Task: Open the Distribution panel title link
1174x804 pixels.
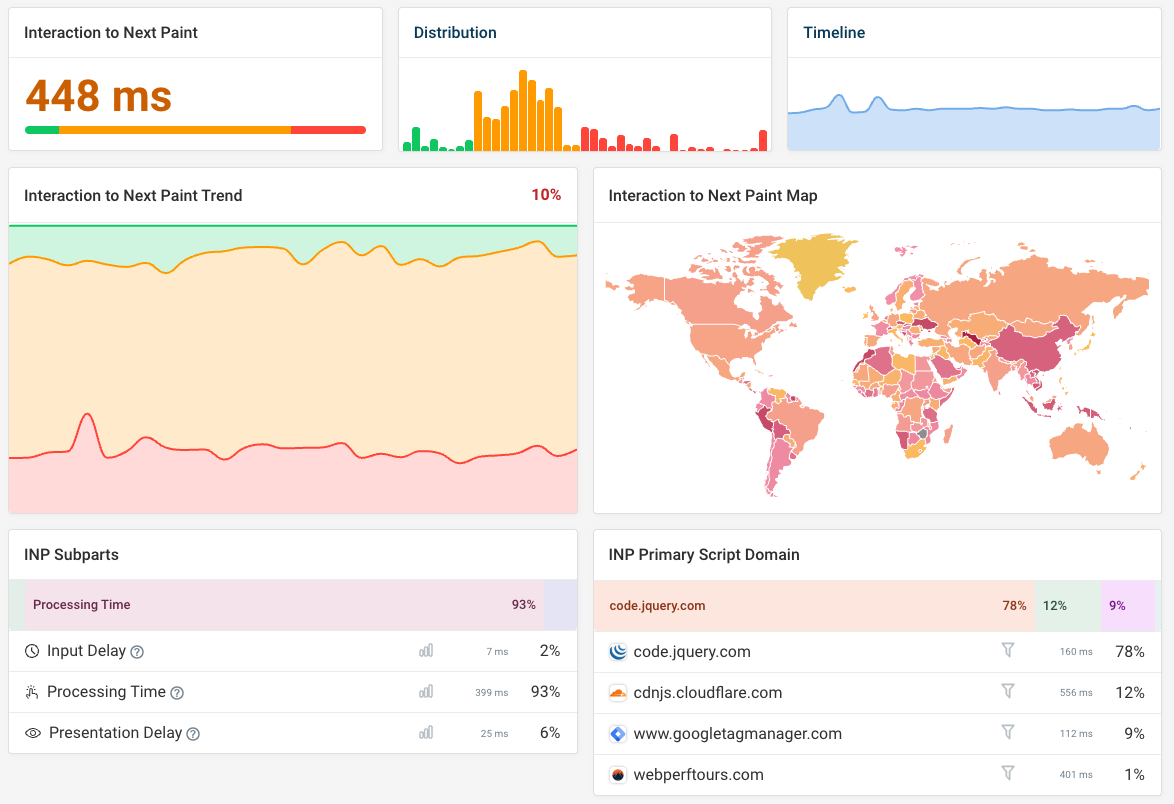Action: pos(455,33)
